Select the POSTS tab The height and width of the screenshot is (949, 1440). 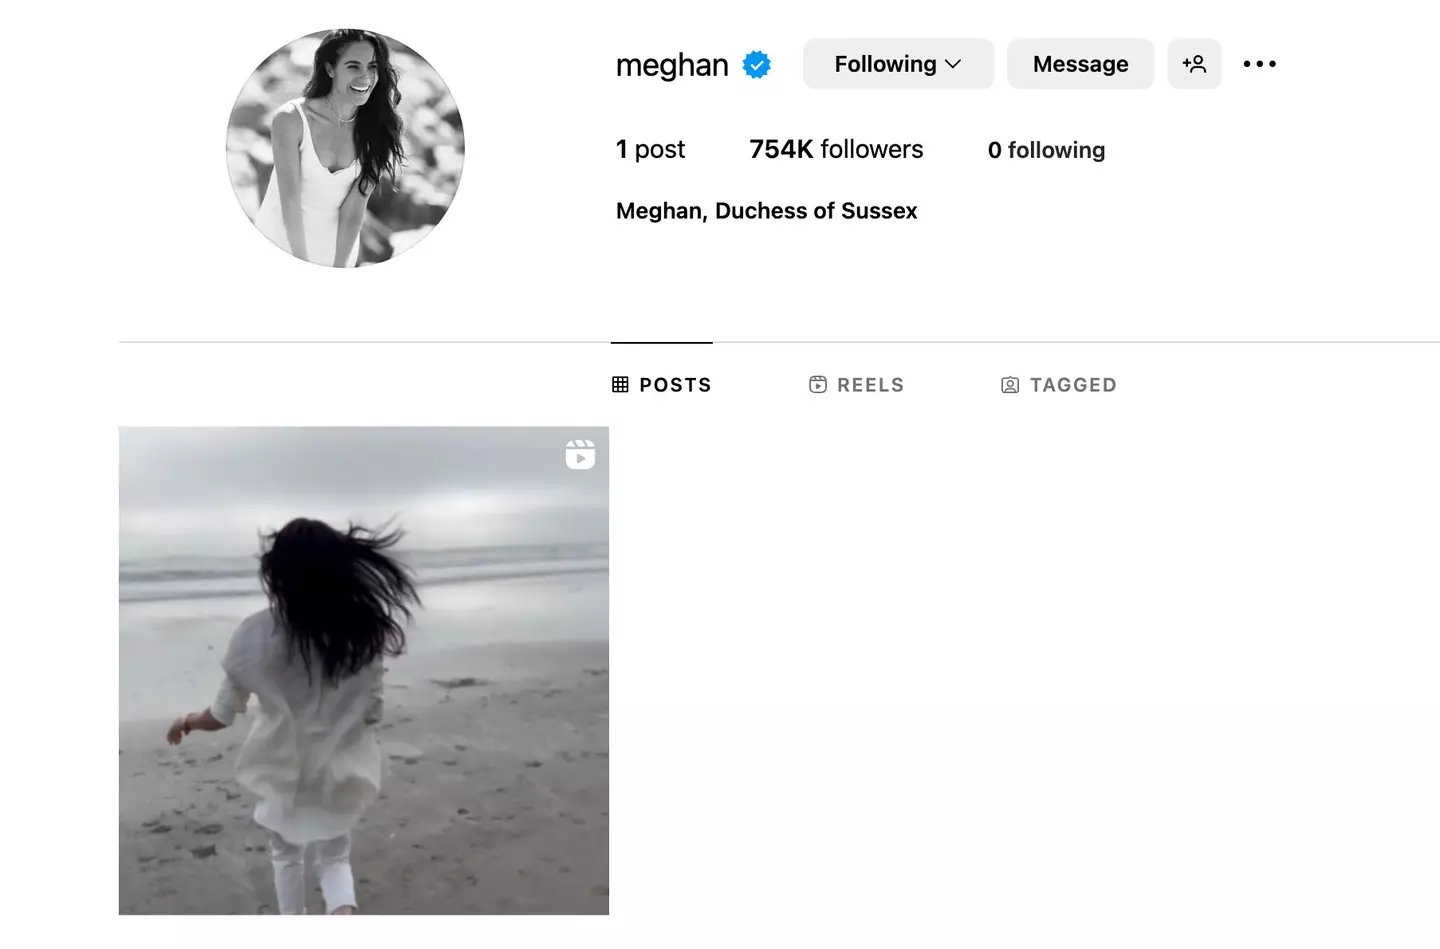662,385
